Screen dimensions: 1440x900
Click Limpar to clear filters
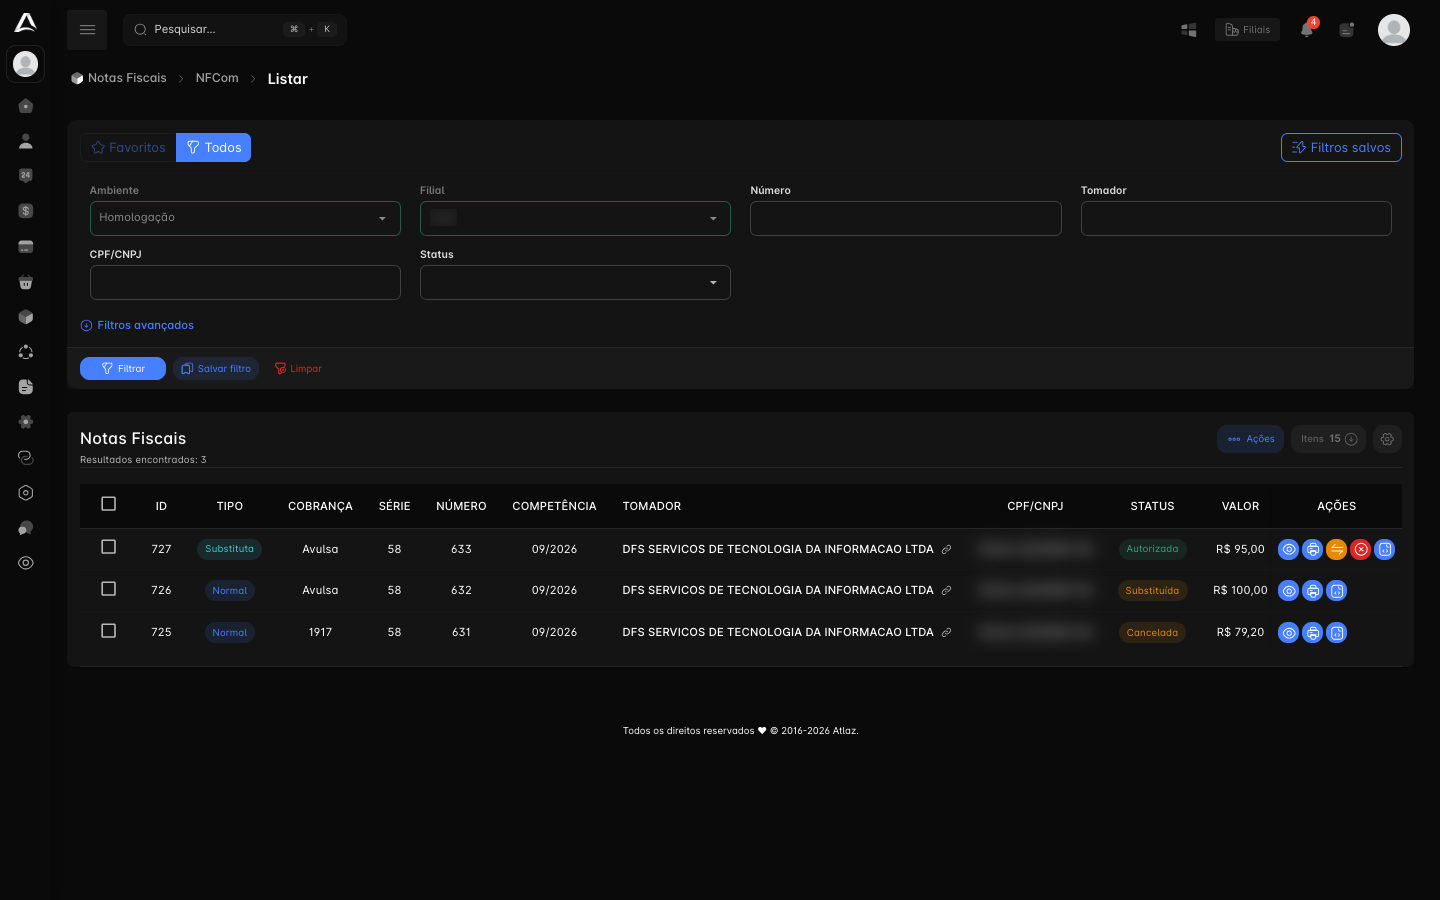[298, 369]
